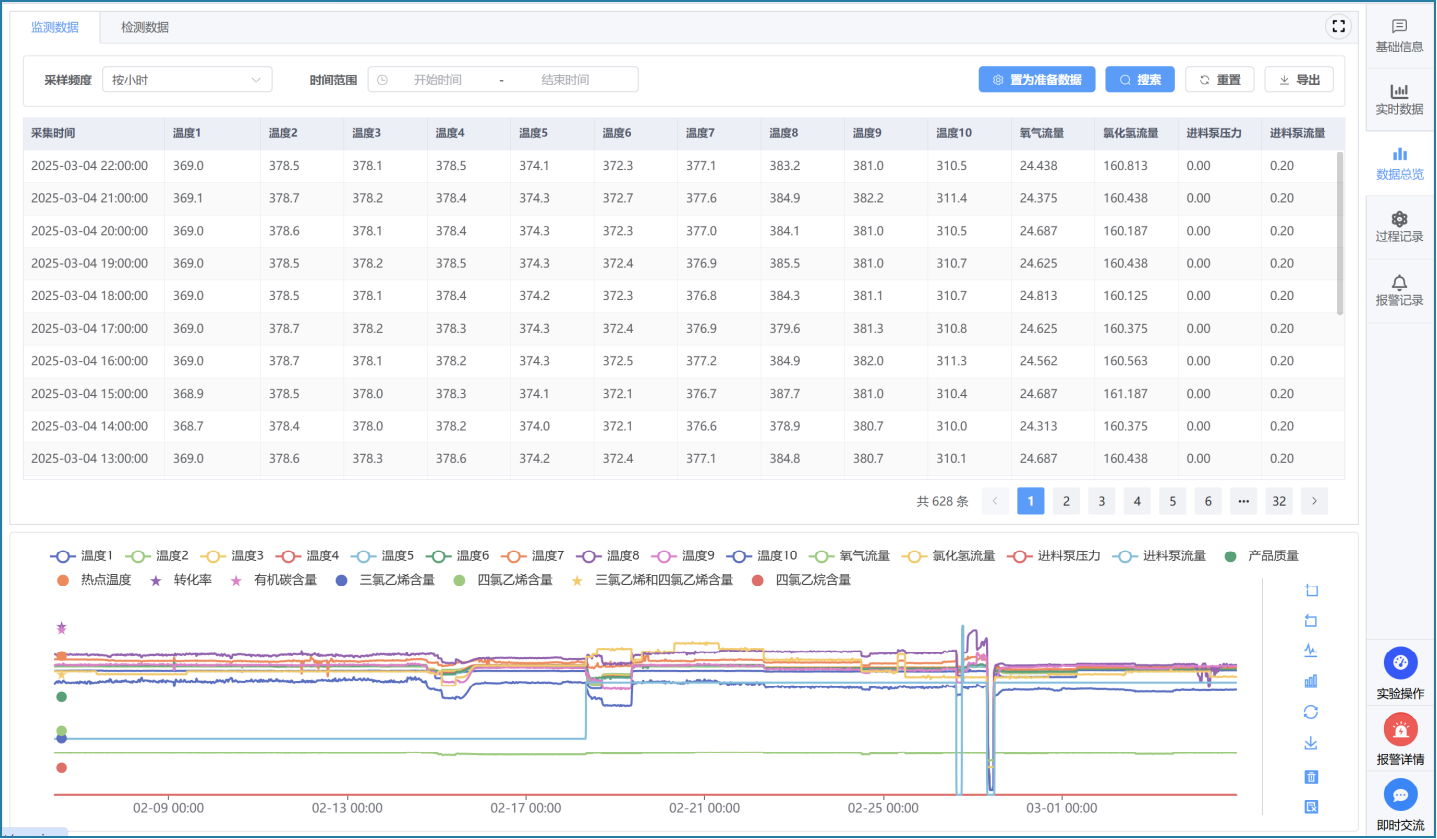1437x839 pixels.
Task: Open 报警记录 in right sidebar
Action: click(1399, 290)
